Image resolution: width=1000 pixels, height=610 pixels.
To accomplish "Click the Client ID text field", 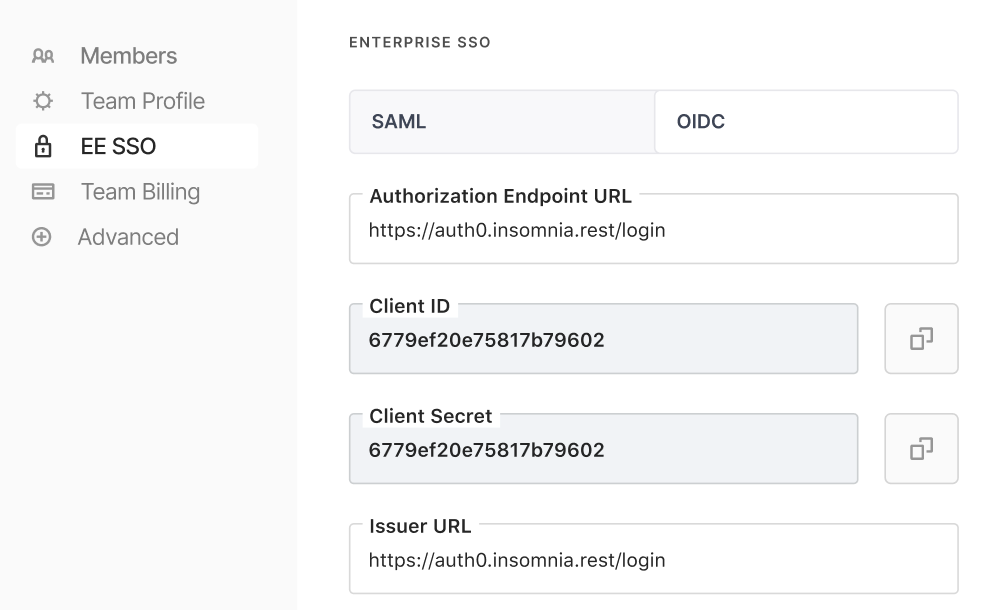I will coord(603,341).
